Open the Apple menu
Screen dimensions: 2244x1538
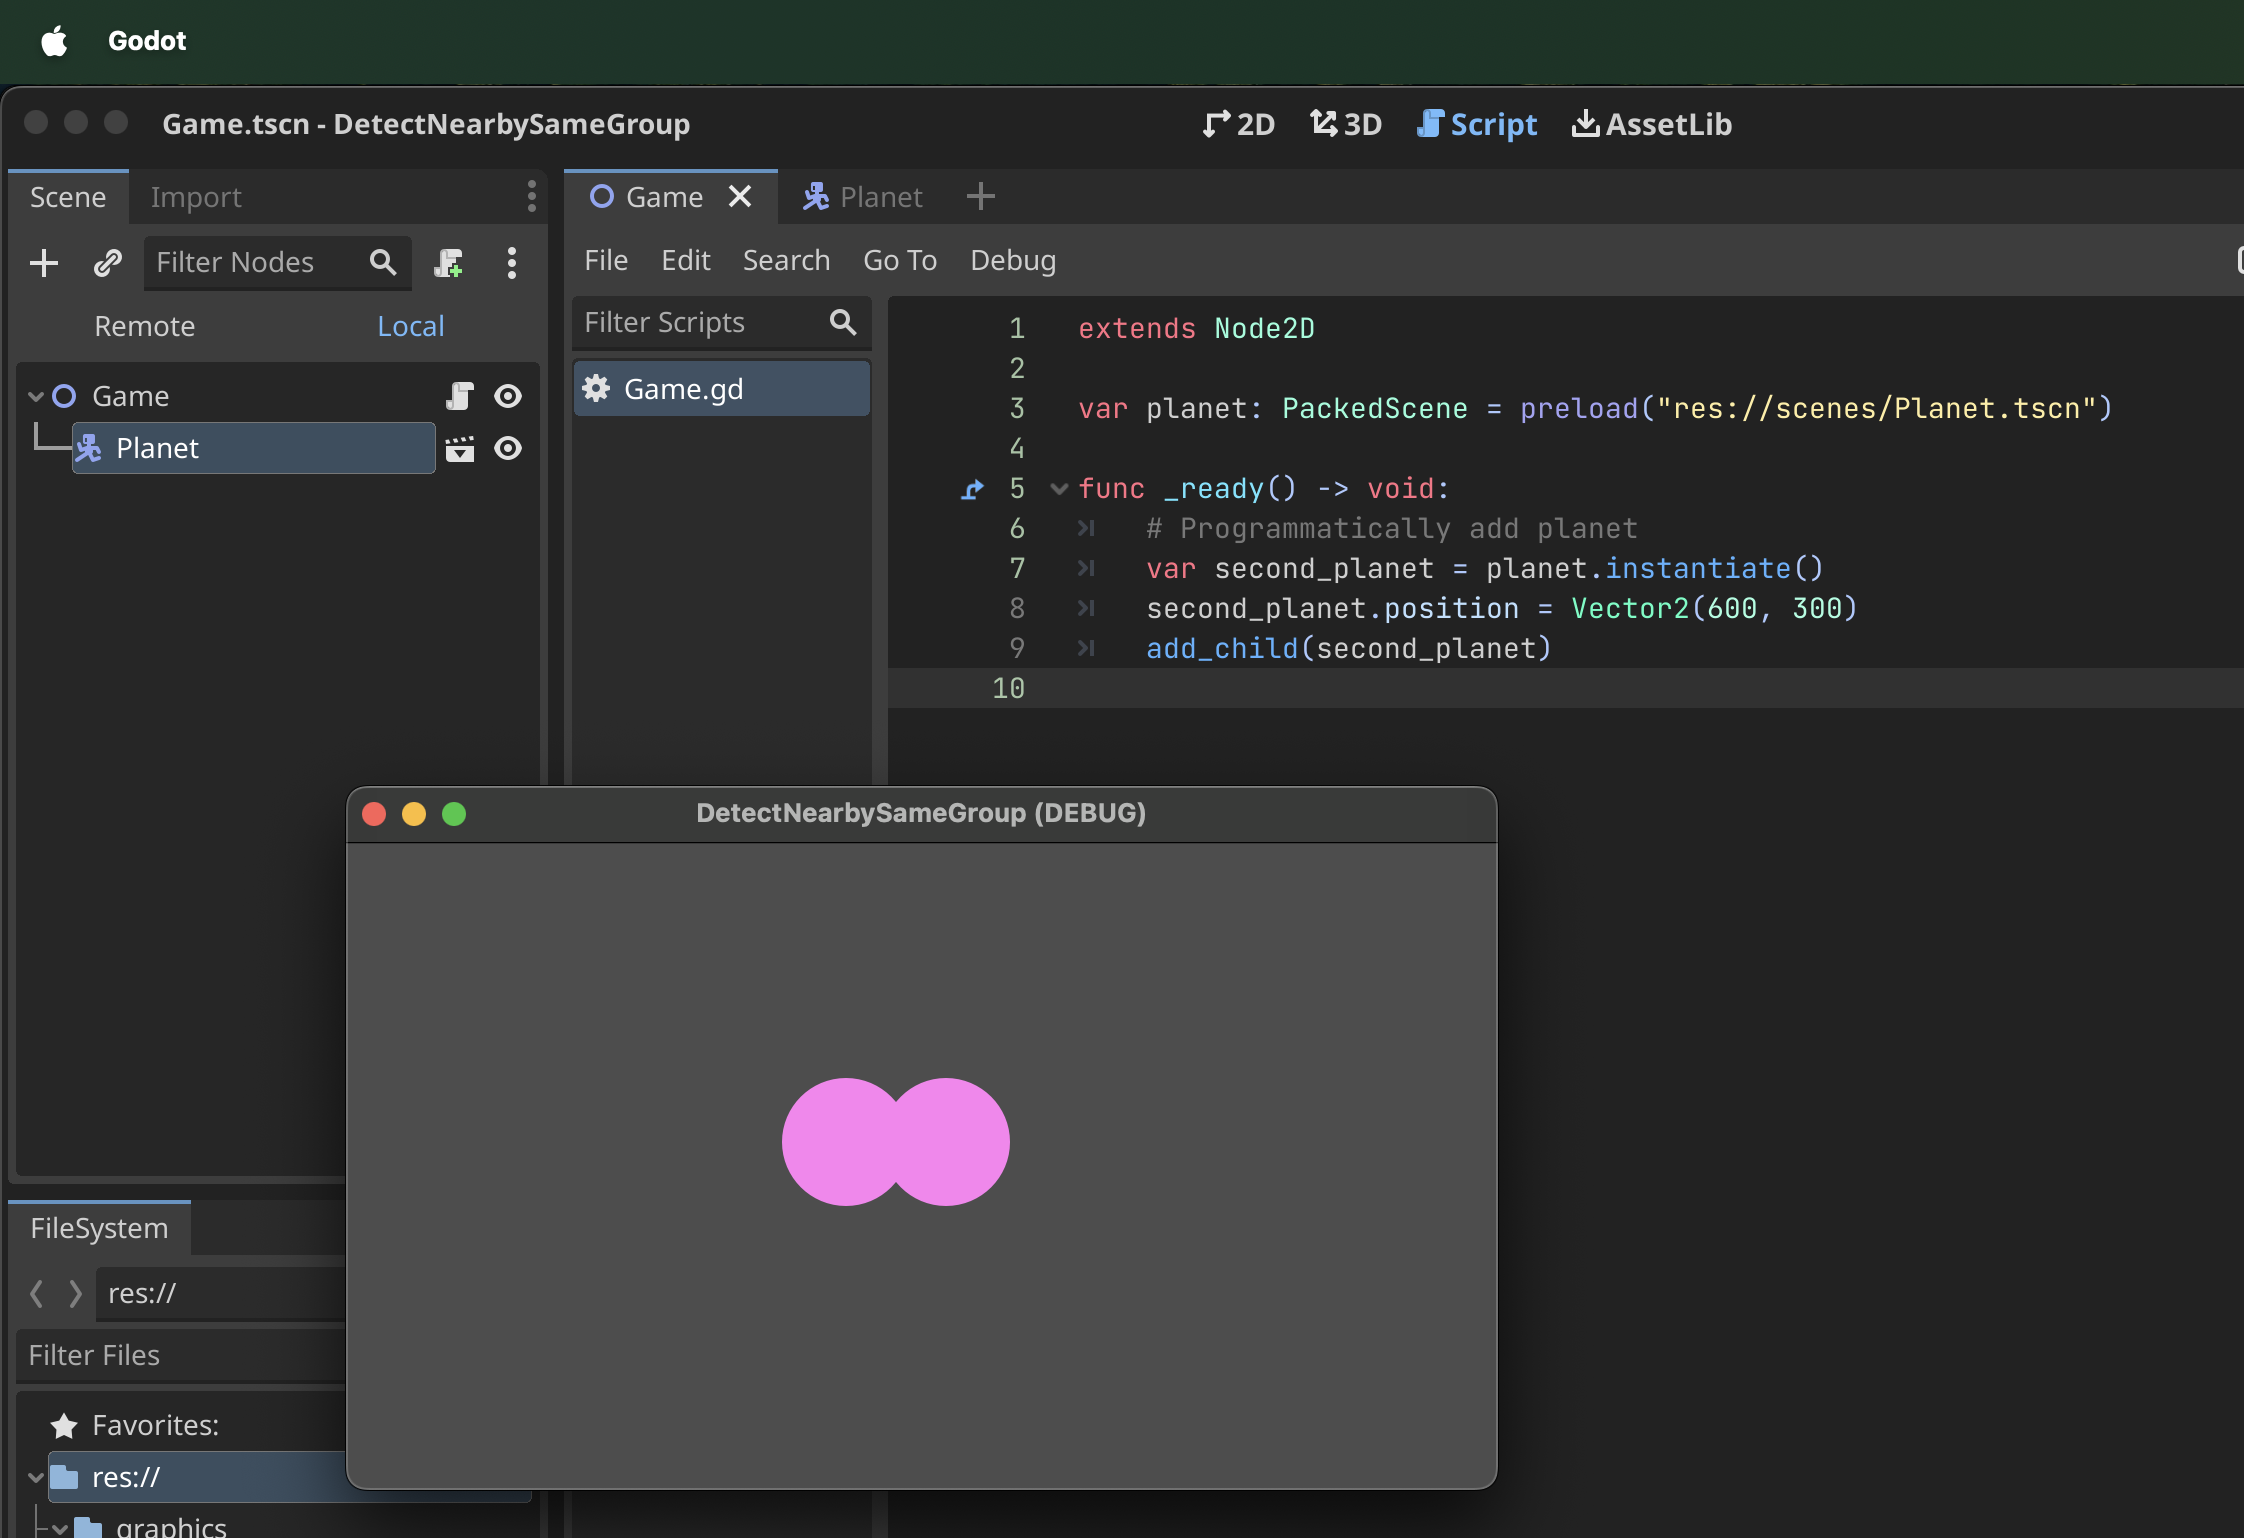click(54, 40)
